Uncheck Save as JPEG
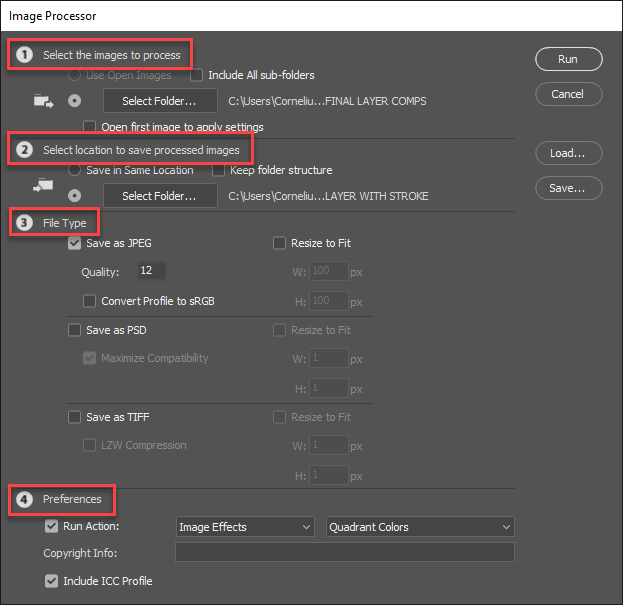Viewport: 623px width, 605px height. pos(74,243)
